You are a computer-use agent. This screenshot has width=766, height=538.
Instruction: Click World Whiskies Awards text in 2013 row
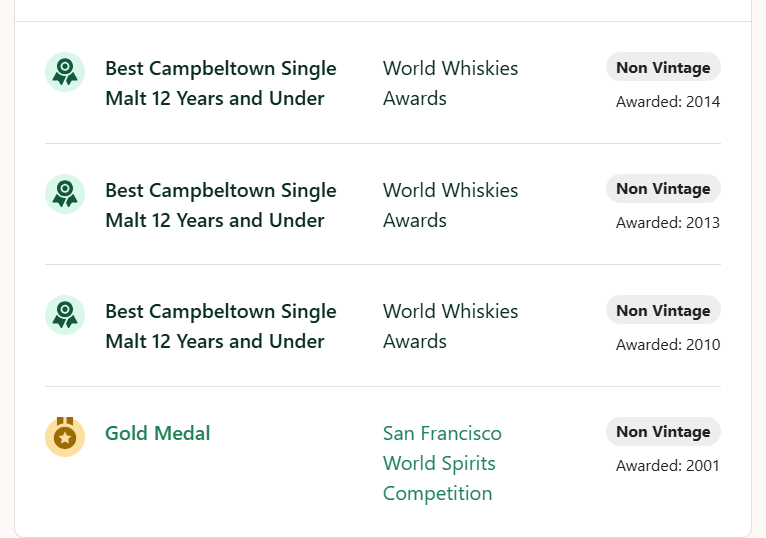pyautogui.click(x=450, y=205)
